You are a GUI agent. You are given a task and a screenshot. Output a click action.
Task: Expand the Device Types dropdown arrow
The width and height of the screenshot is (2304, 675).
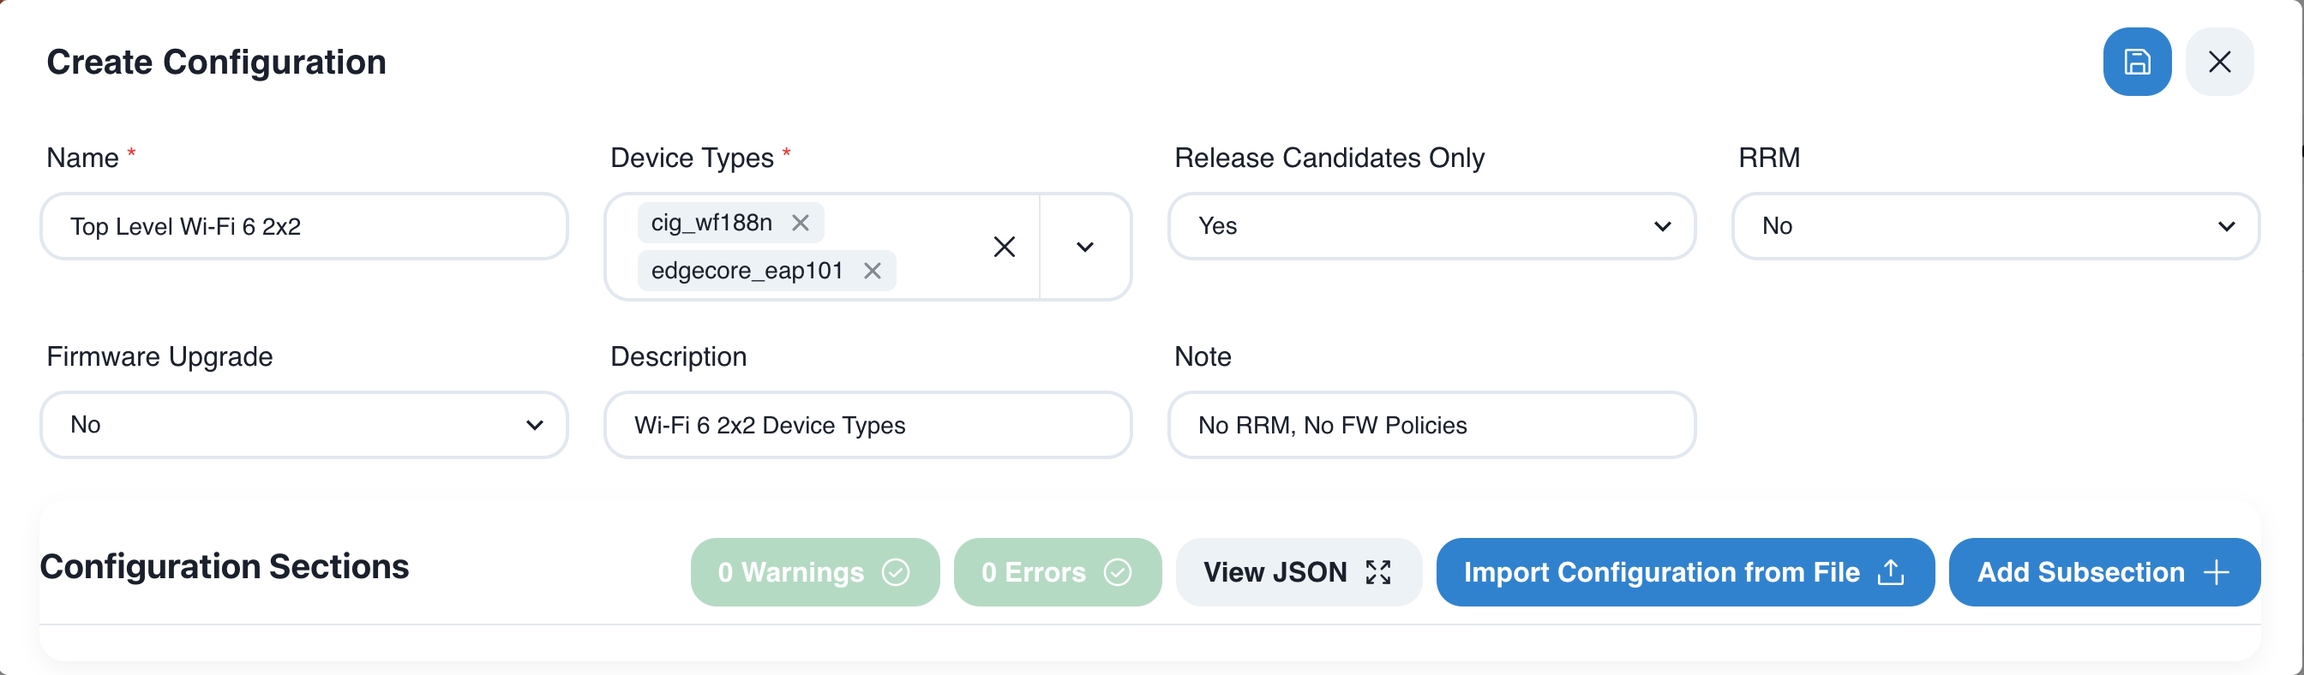1085,247
